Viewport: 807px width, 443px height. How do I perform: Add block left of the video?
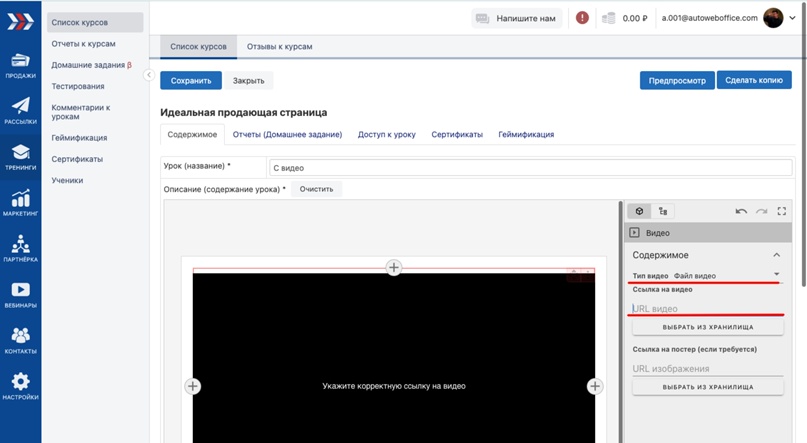[x=192, y=386]
